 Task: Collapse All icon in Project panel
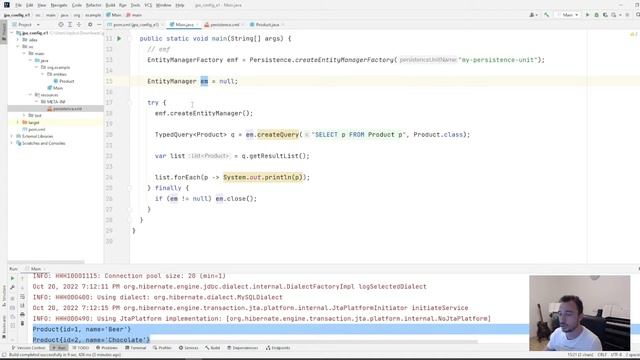point(79,24)
